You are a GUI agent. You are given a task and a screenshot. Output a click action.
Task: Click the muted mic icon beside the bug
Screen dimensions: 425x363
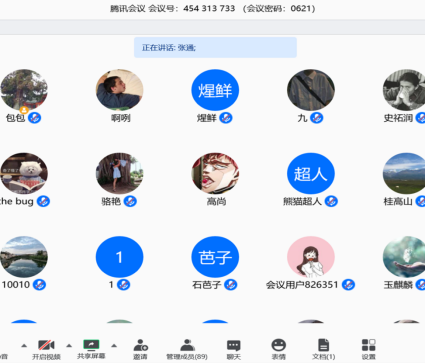tap(43, 201)
